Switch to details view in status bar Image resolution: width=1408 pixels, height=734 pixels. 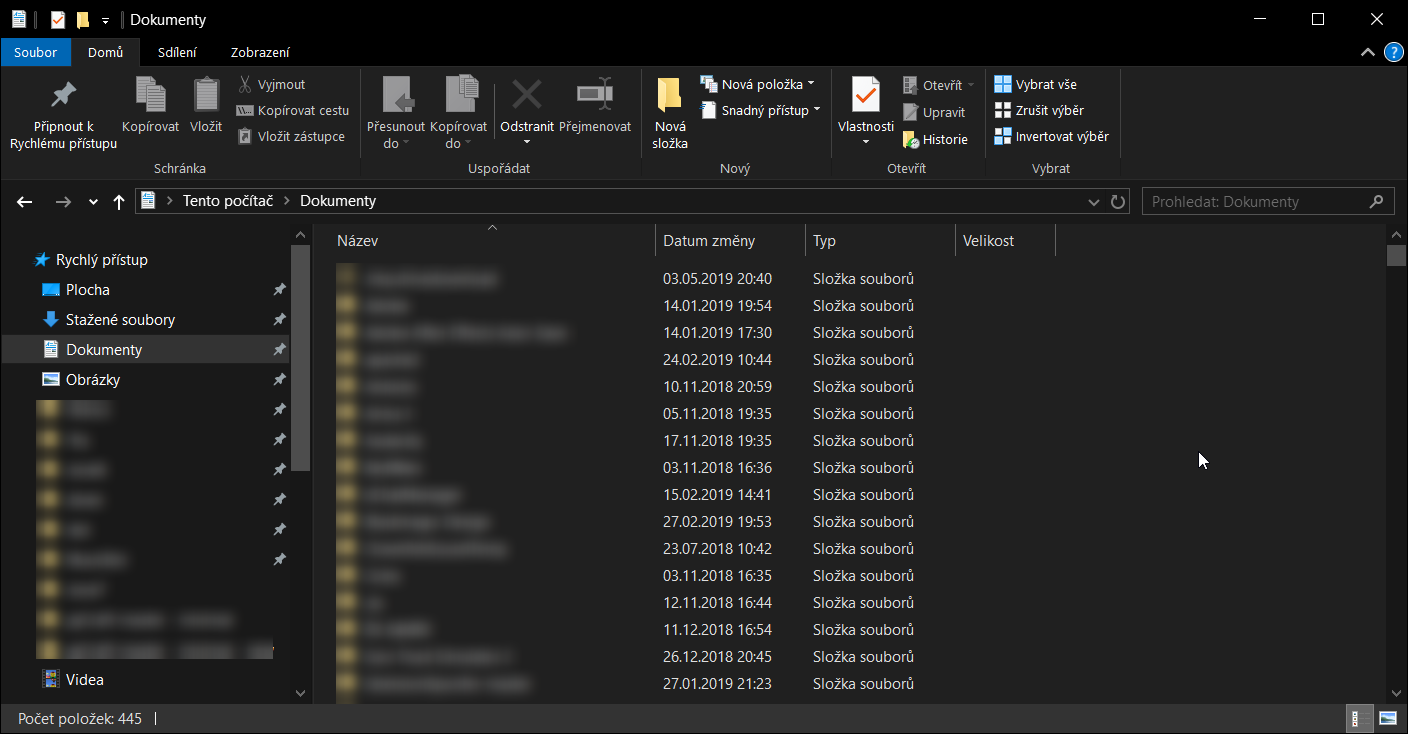(1359, 718)
